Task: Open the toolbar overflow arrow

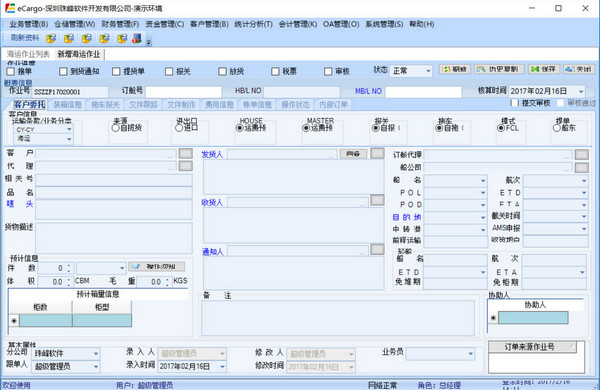Action: 149,41
